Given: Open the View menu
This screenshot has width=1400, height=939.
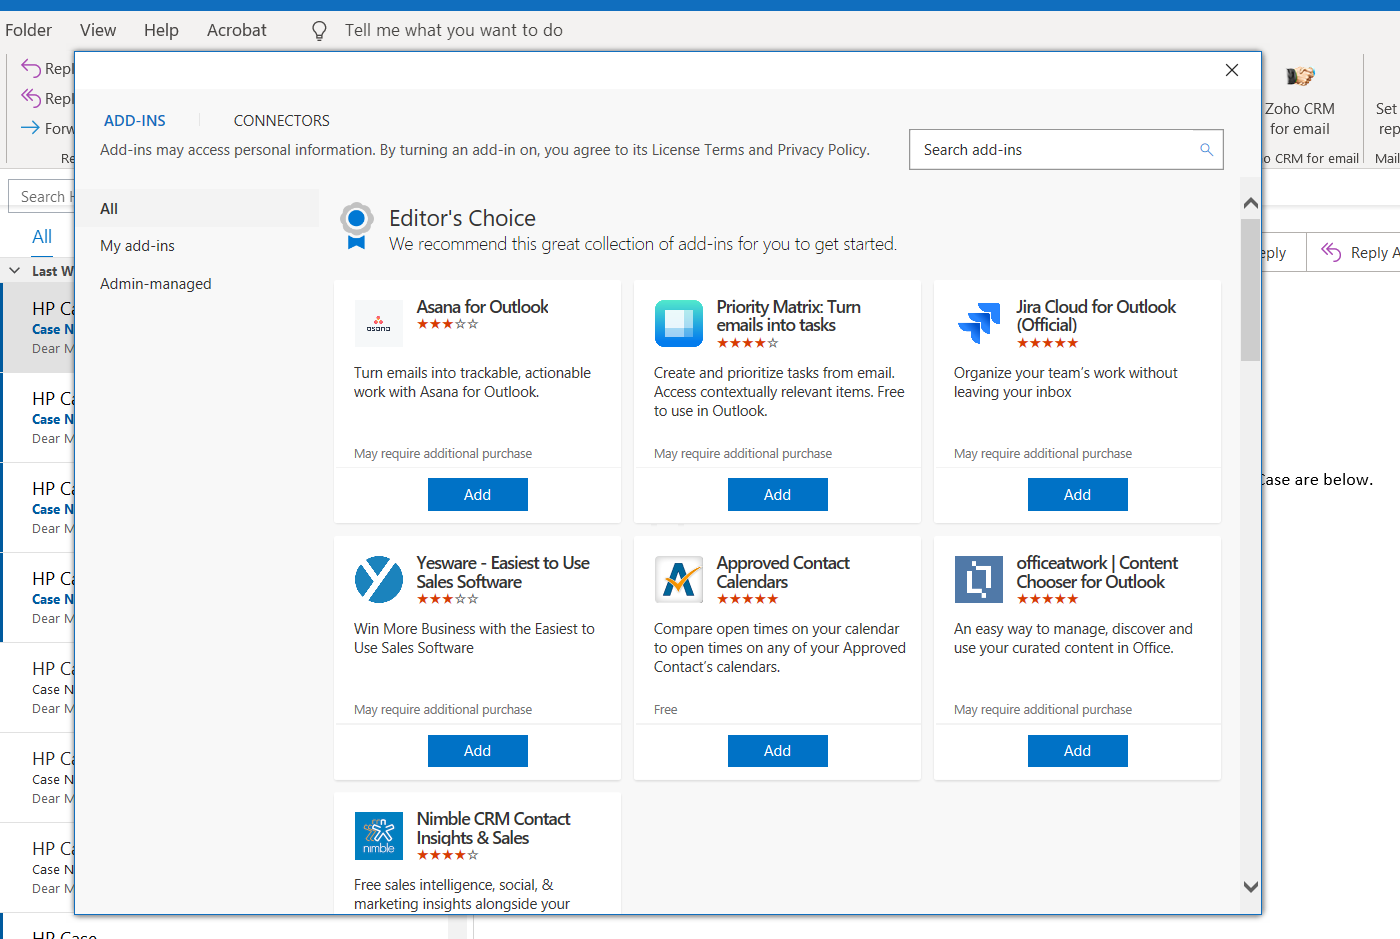Looking at the screenshot, I should 98,30.
